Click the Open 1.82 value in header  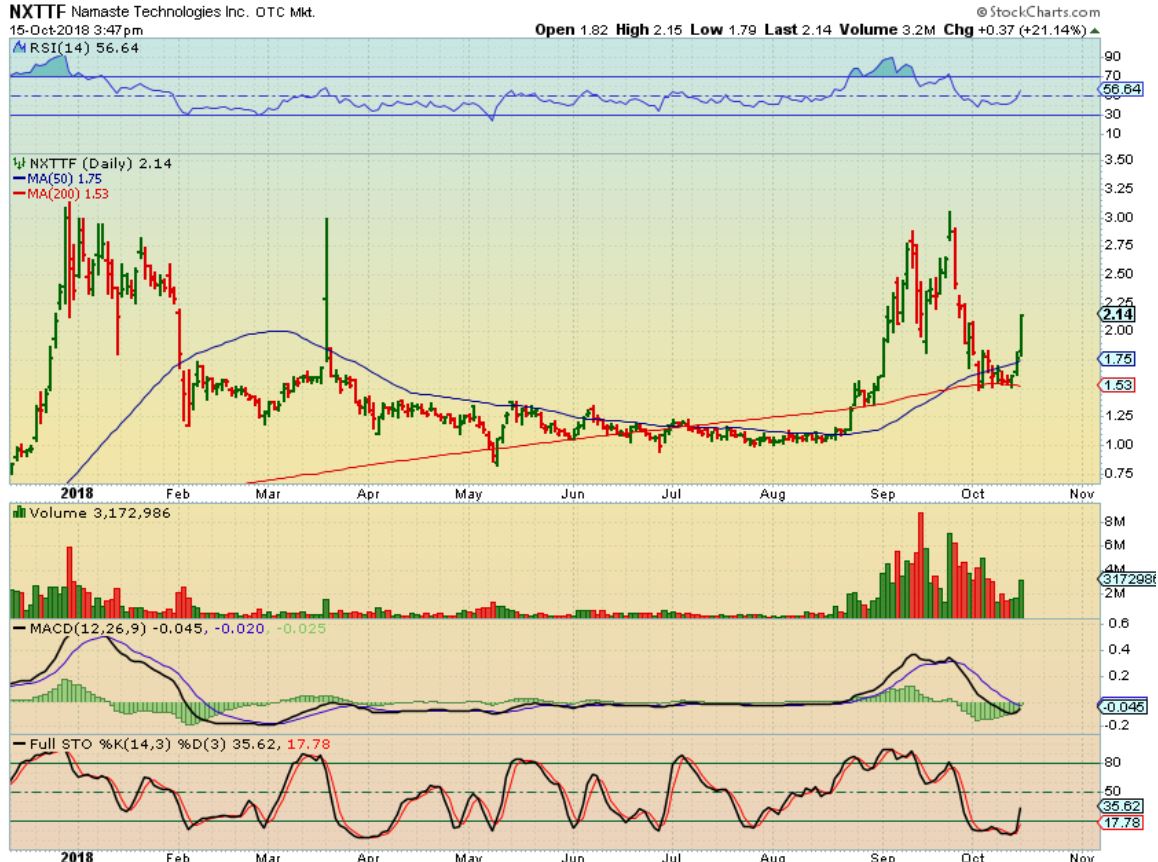pos(572,30)
